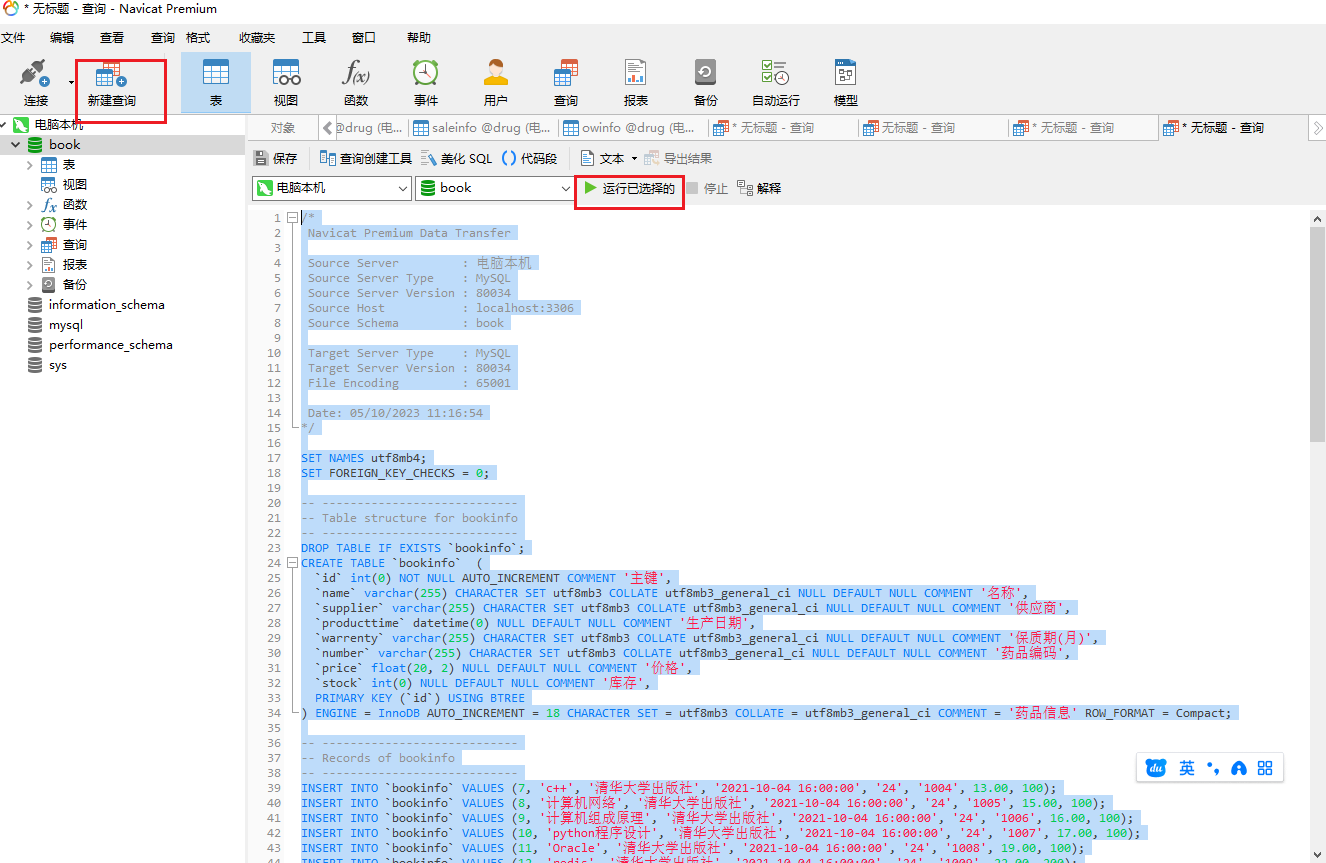Screen dimensions: 1326x863
Task: Collapse the book database tree node
Action: pyautogui.click(x=13, y=144)
